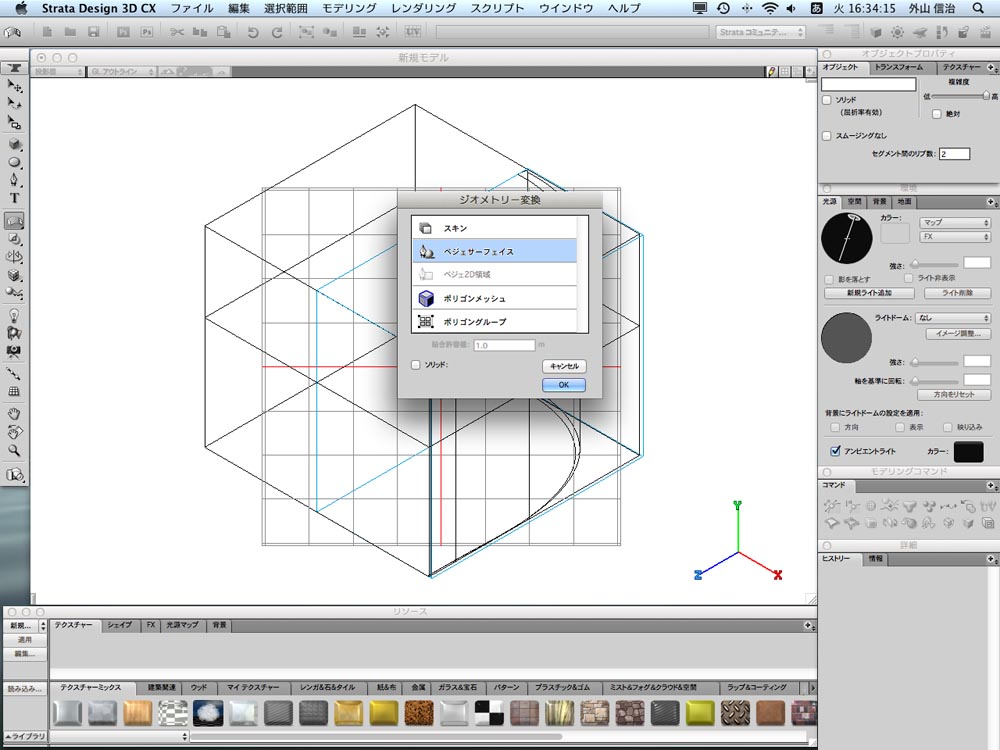Select the Text tool in the toolbox
This screenshot has width=1000, height=750.
14,198
